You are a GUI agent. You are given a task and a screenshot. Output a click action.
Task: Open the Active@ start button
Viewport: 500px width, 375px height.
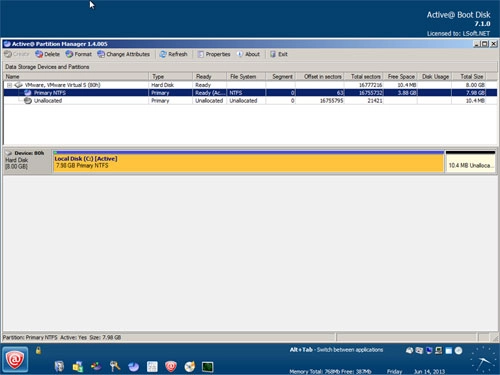pos(15,360)
